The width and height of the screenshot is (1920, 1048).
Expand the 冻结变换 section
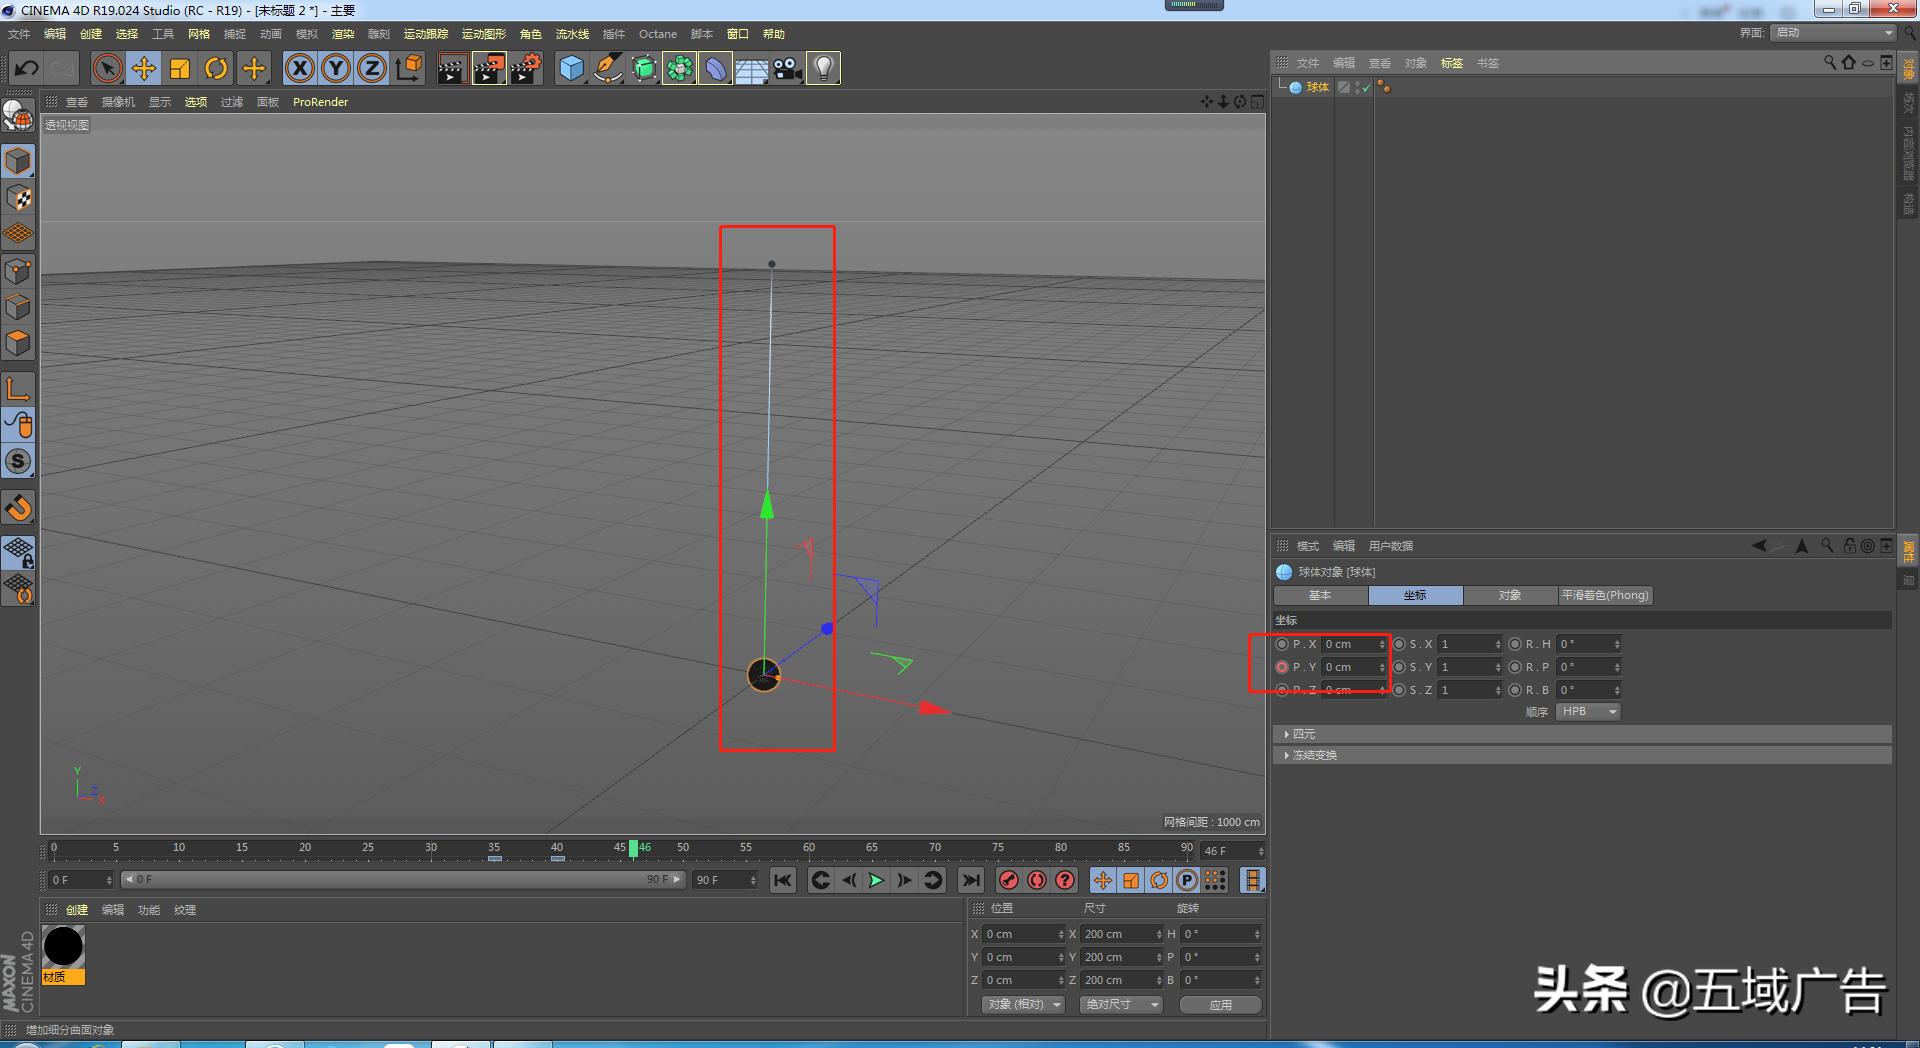coord(1314,755)
